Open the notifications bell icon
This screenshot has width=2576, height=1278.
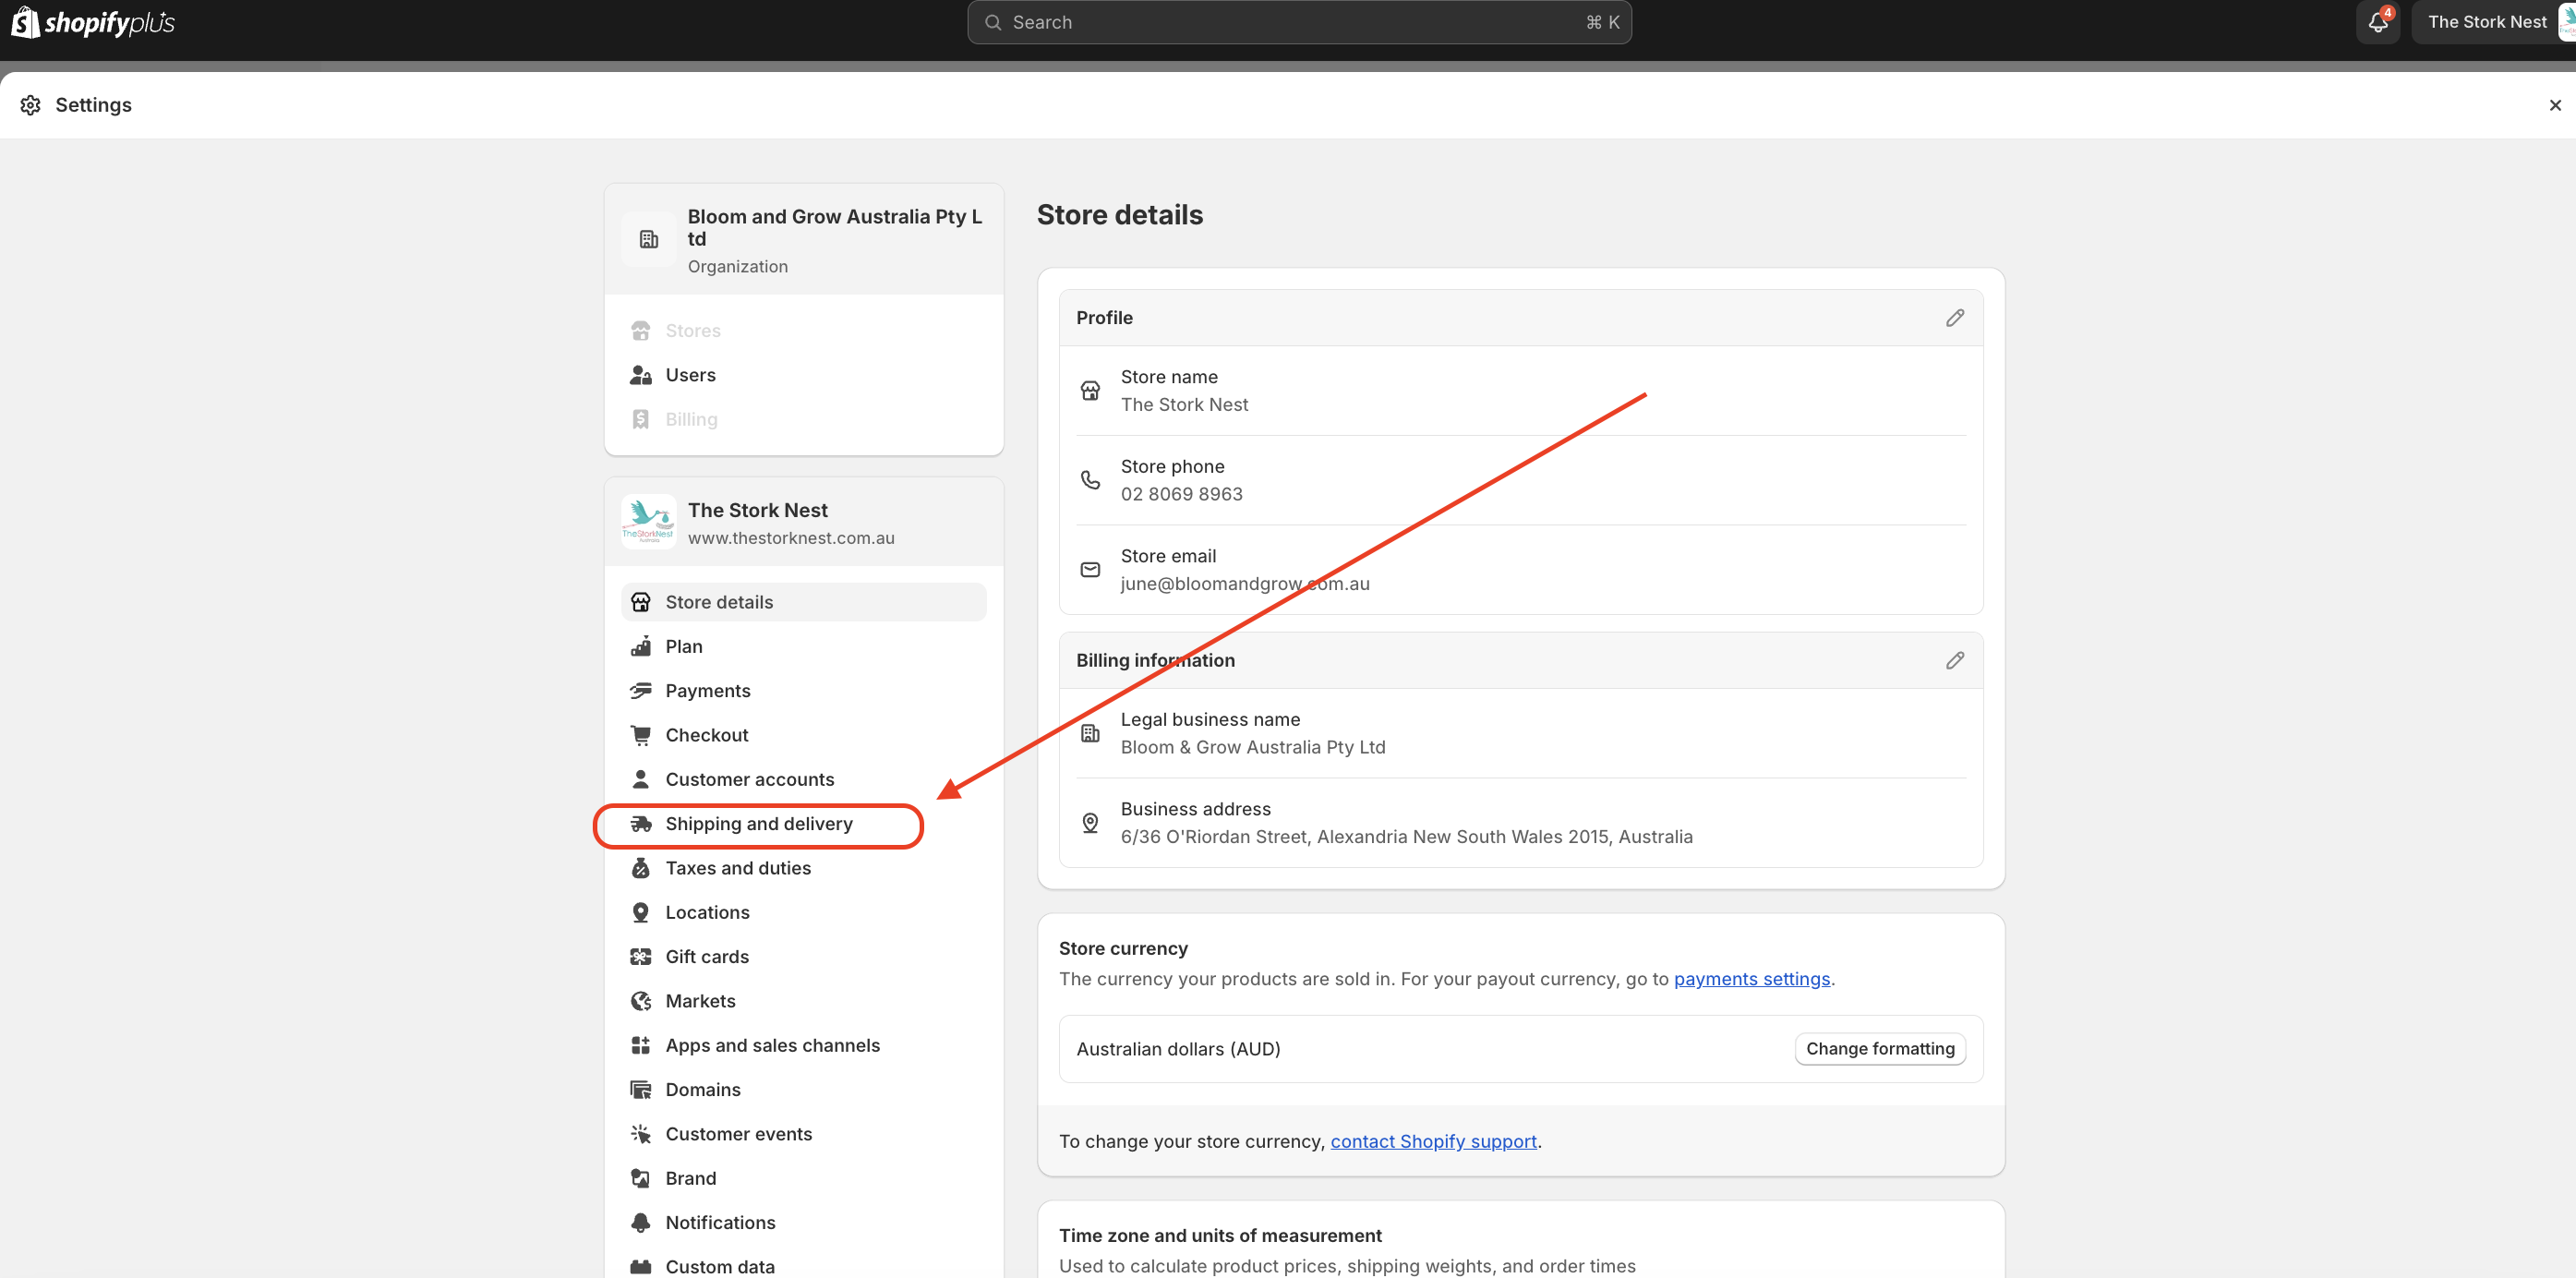tap(2378, 22)
